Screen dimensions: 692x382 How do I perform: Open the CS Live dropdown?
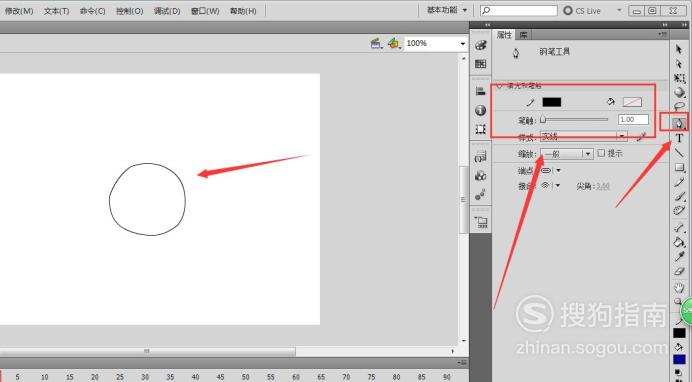coord(619,10)
